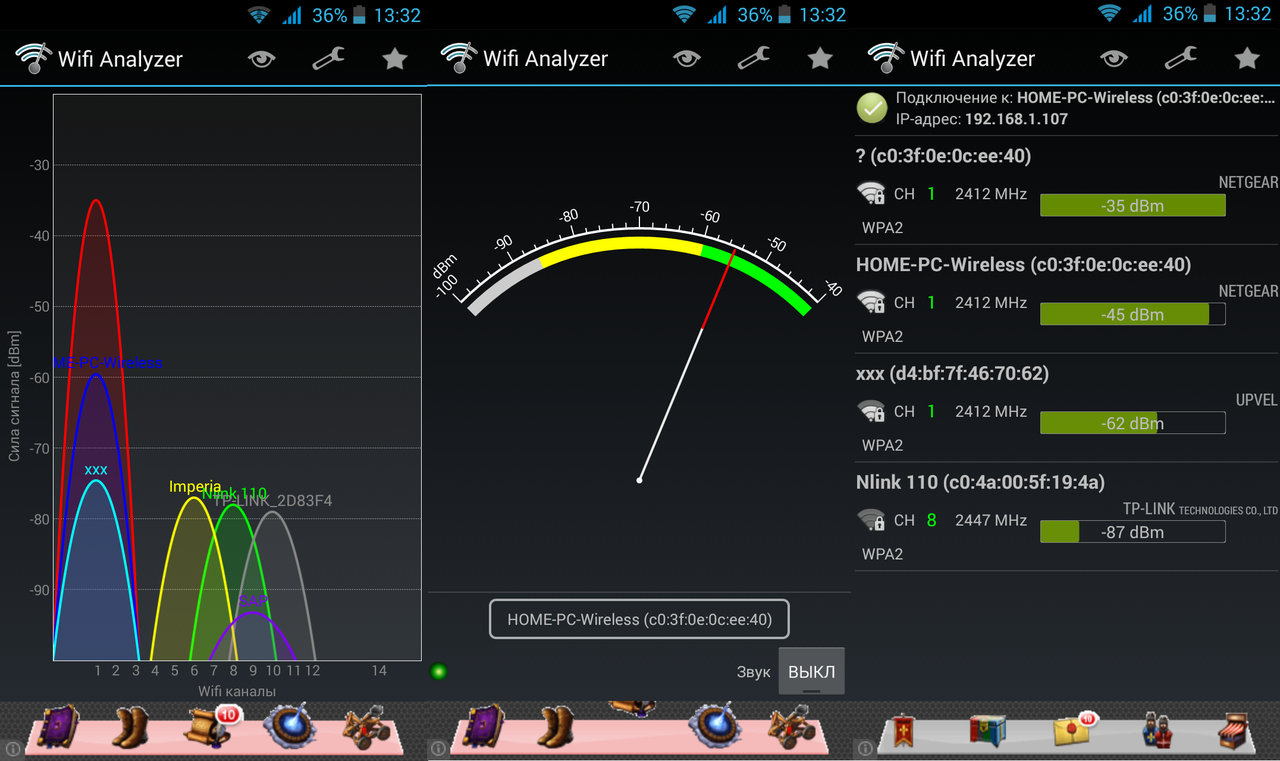Tap the star icon on the signal meter screen
Viewport: 1280px width, 761px height.
pyautogui.click(x=820, y=59)
